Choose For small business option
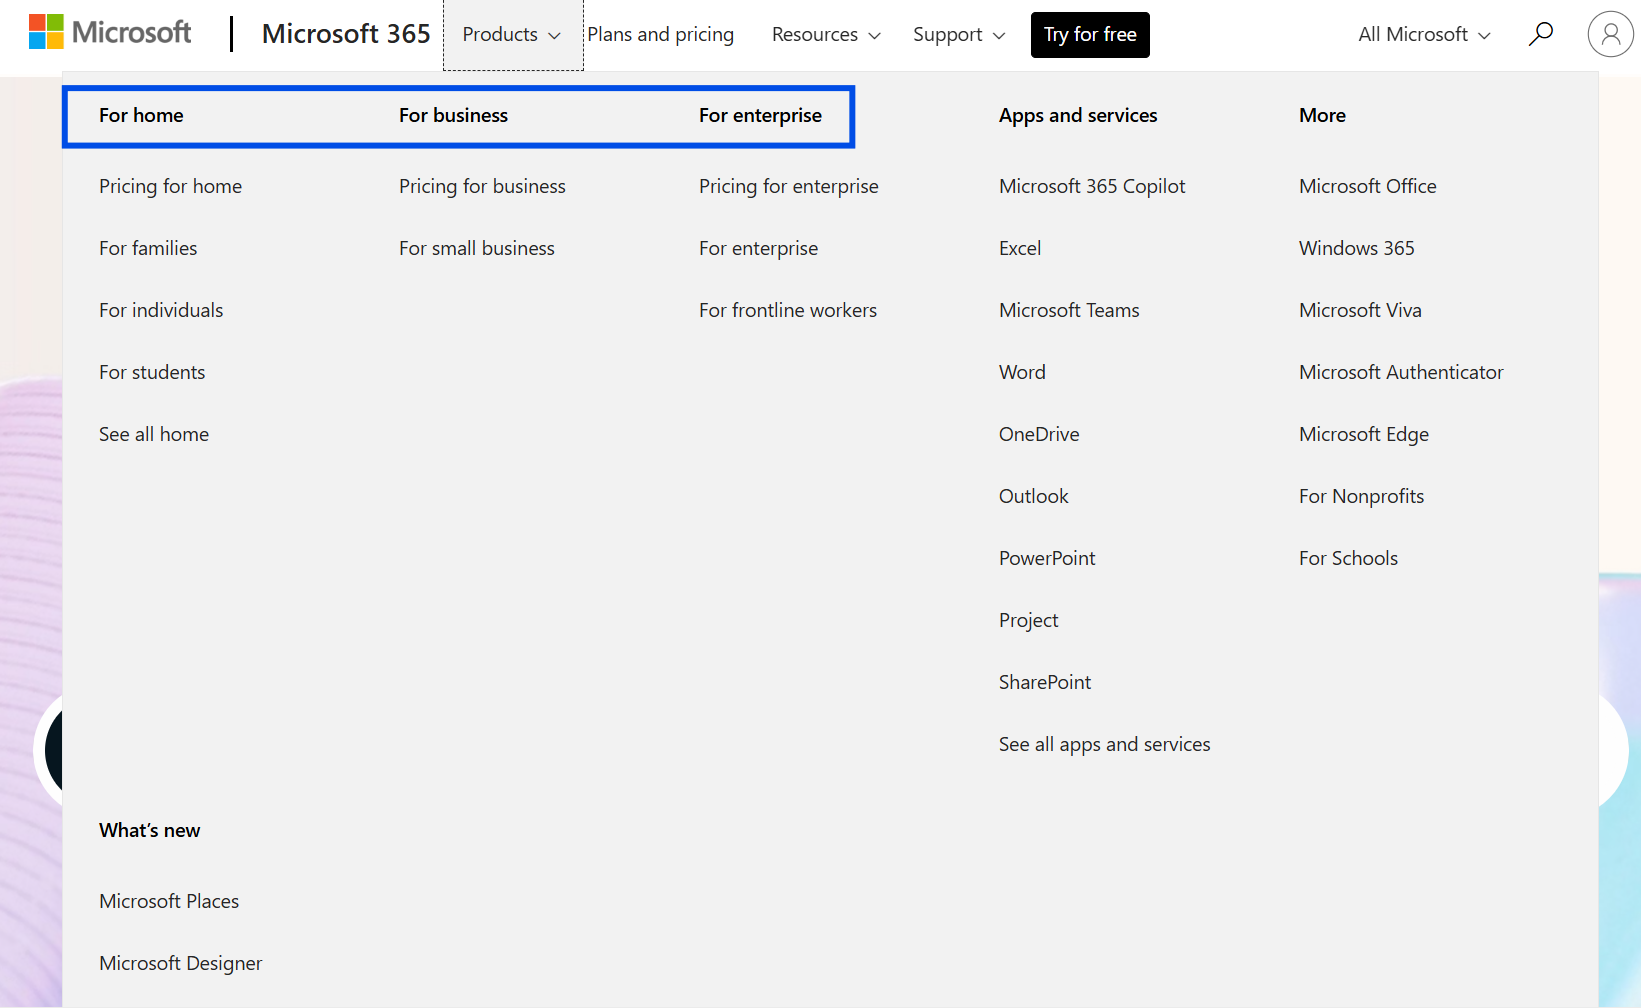This screenshot has height=1008, width=1641. (x=476, y=248)
